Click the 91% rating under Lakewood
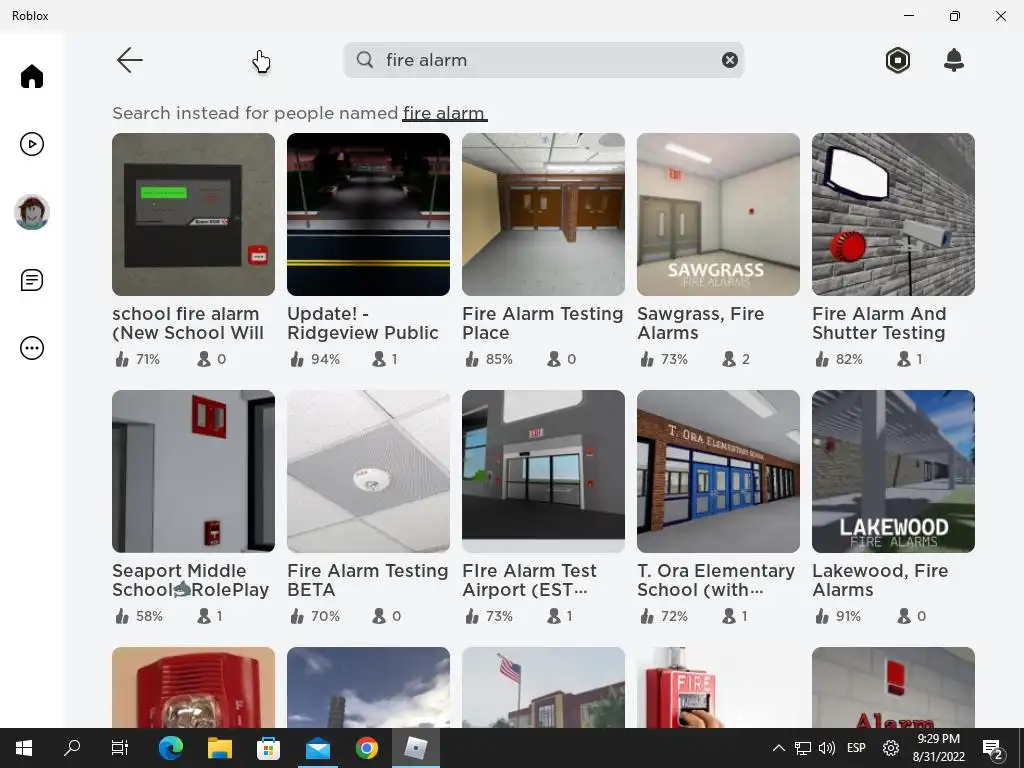 point(848,616)
